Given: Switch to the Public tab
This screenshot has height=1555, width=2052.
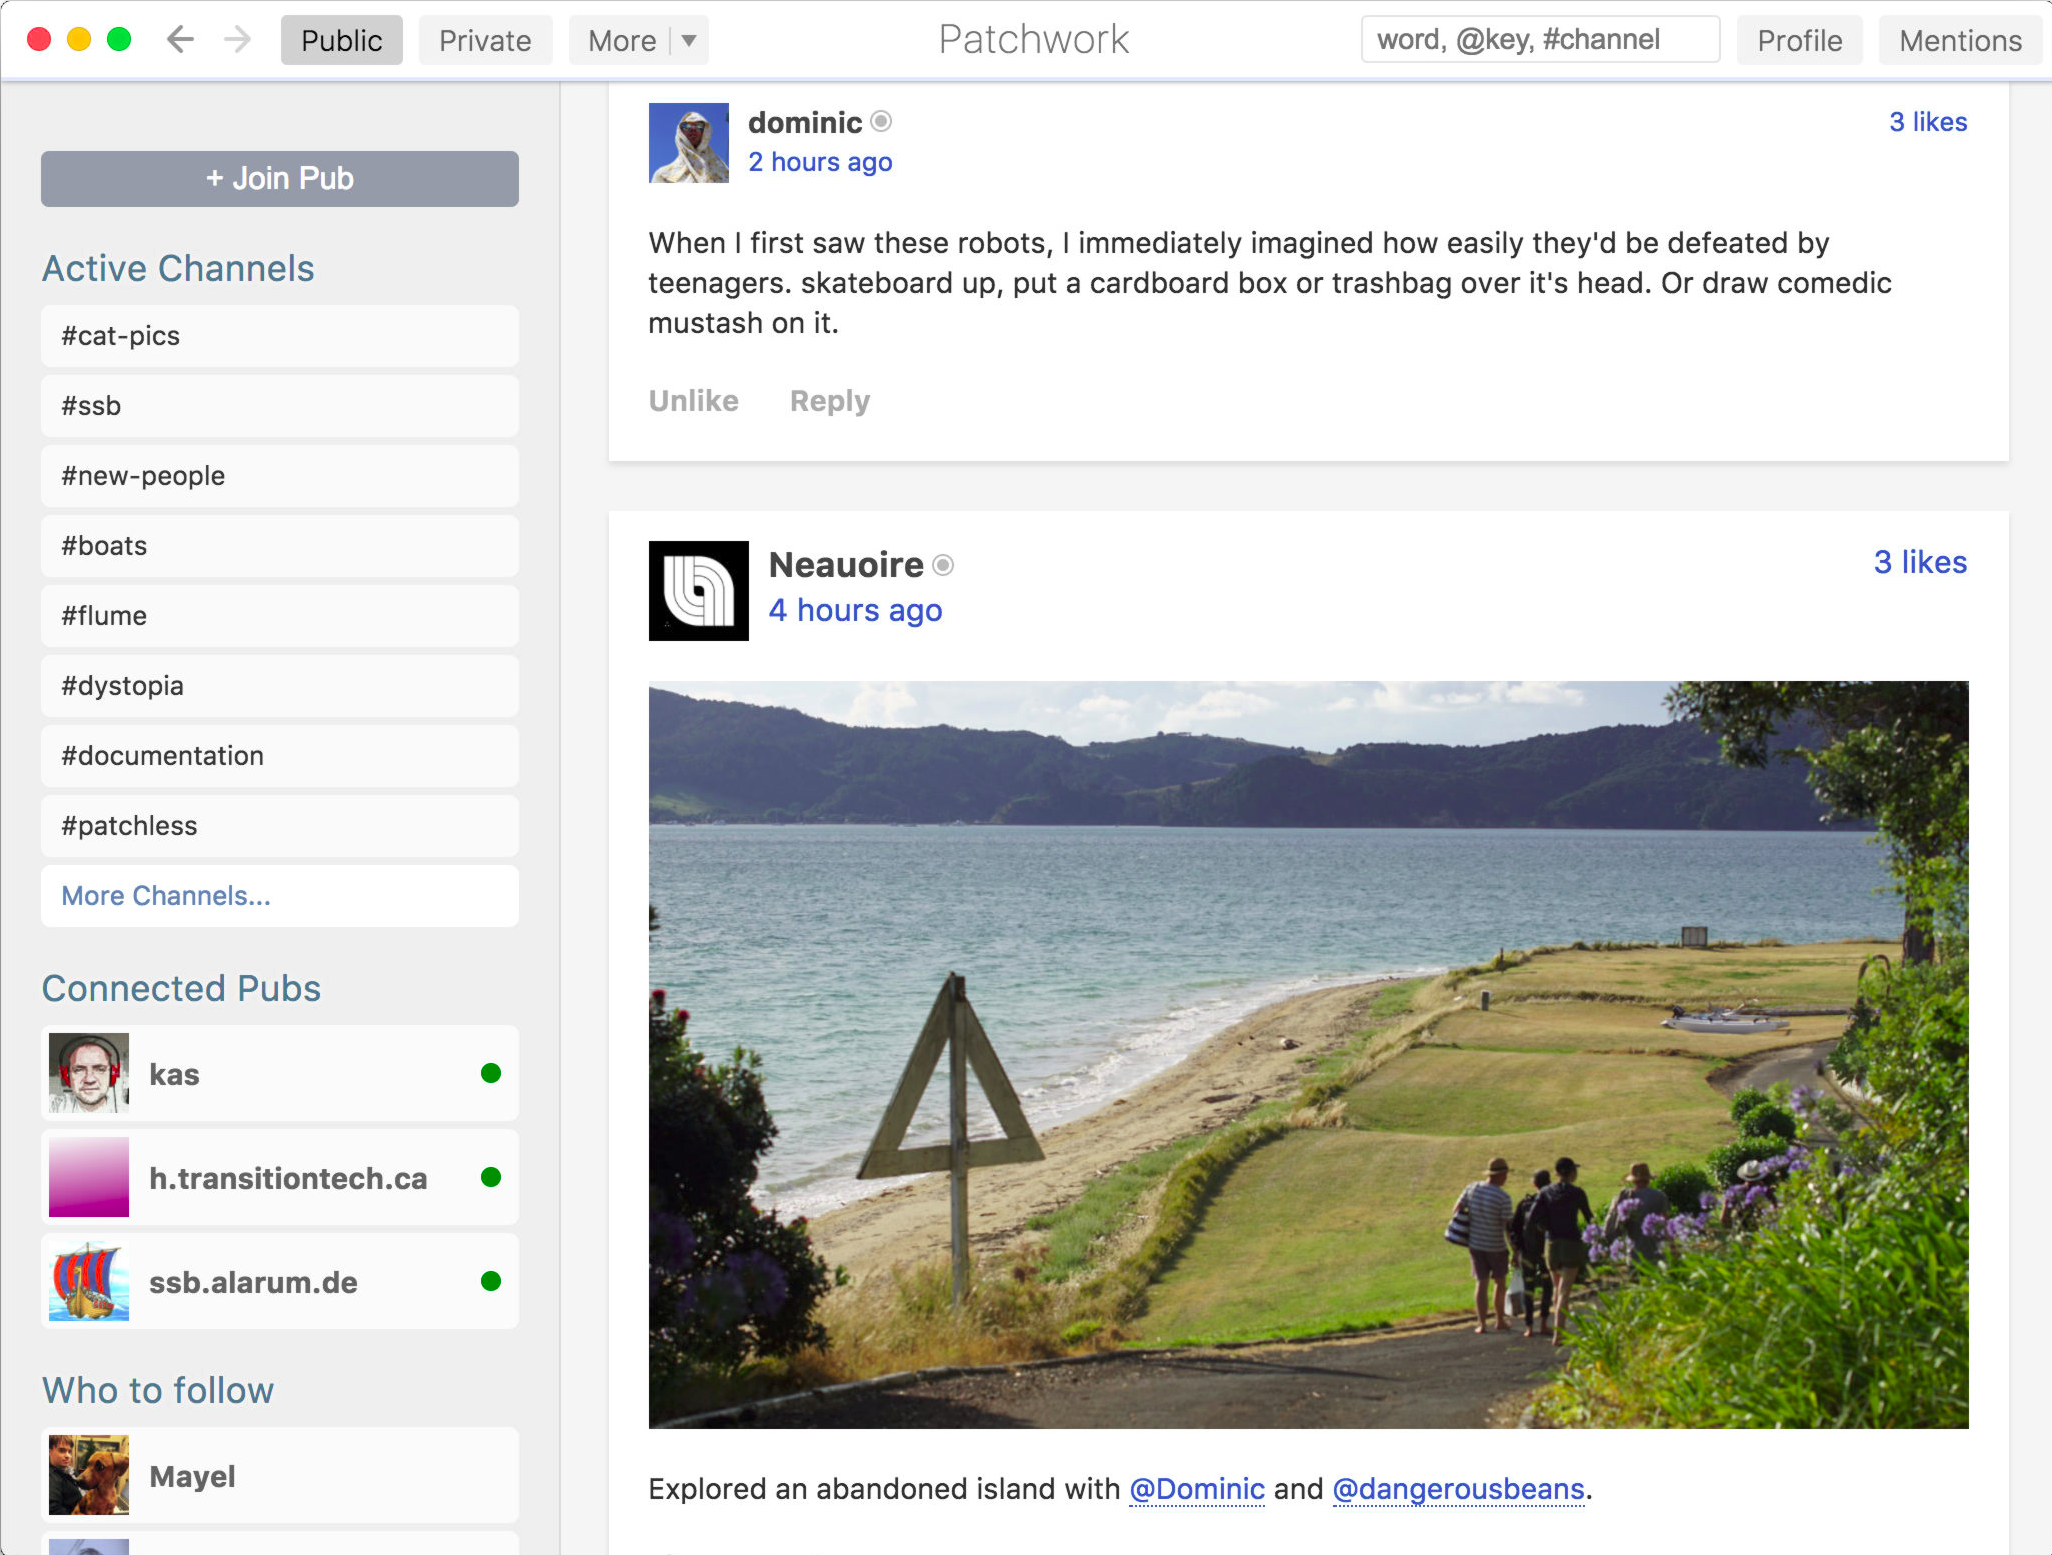Looking at the screenshot, I should (x=341, y=41).
